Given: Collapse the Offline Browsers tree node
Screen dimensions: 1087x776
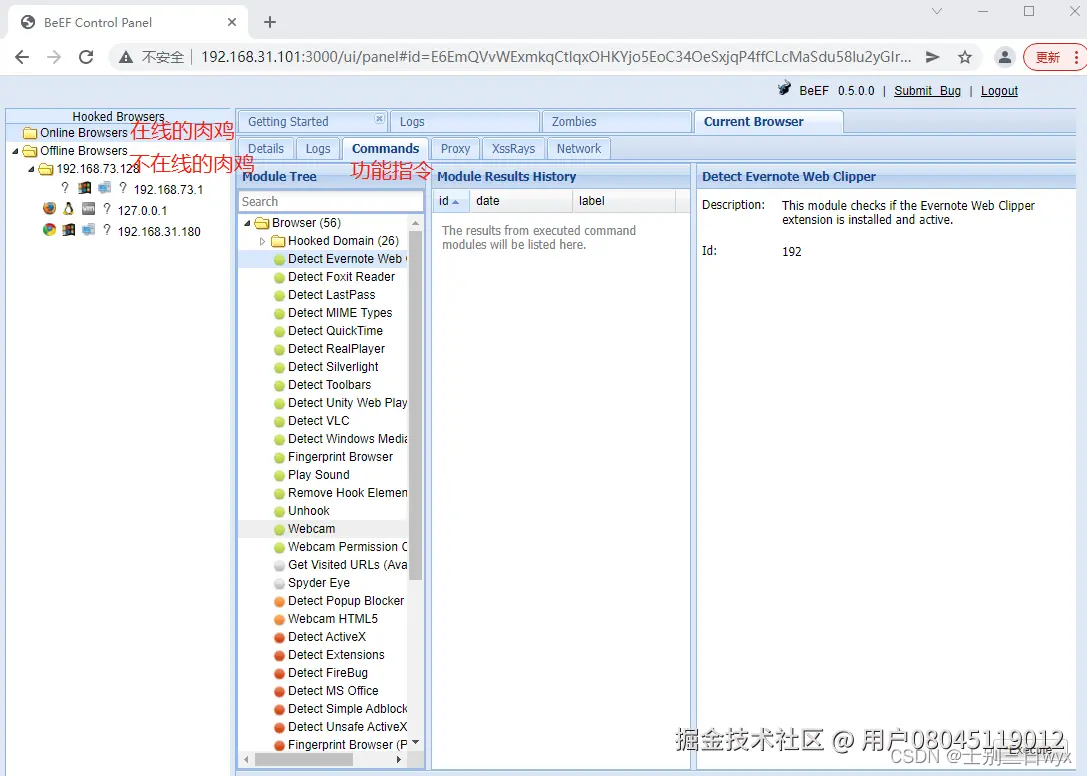Looking at the screenshot, I should tap(15, 150).
